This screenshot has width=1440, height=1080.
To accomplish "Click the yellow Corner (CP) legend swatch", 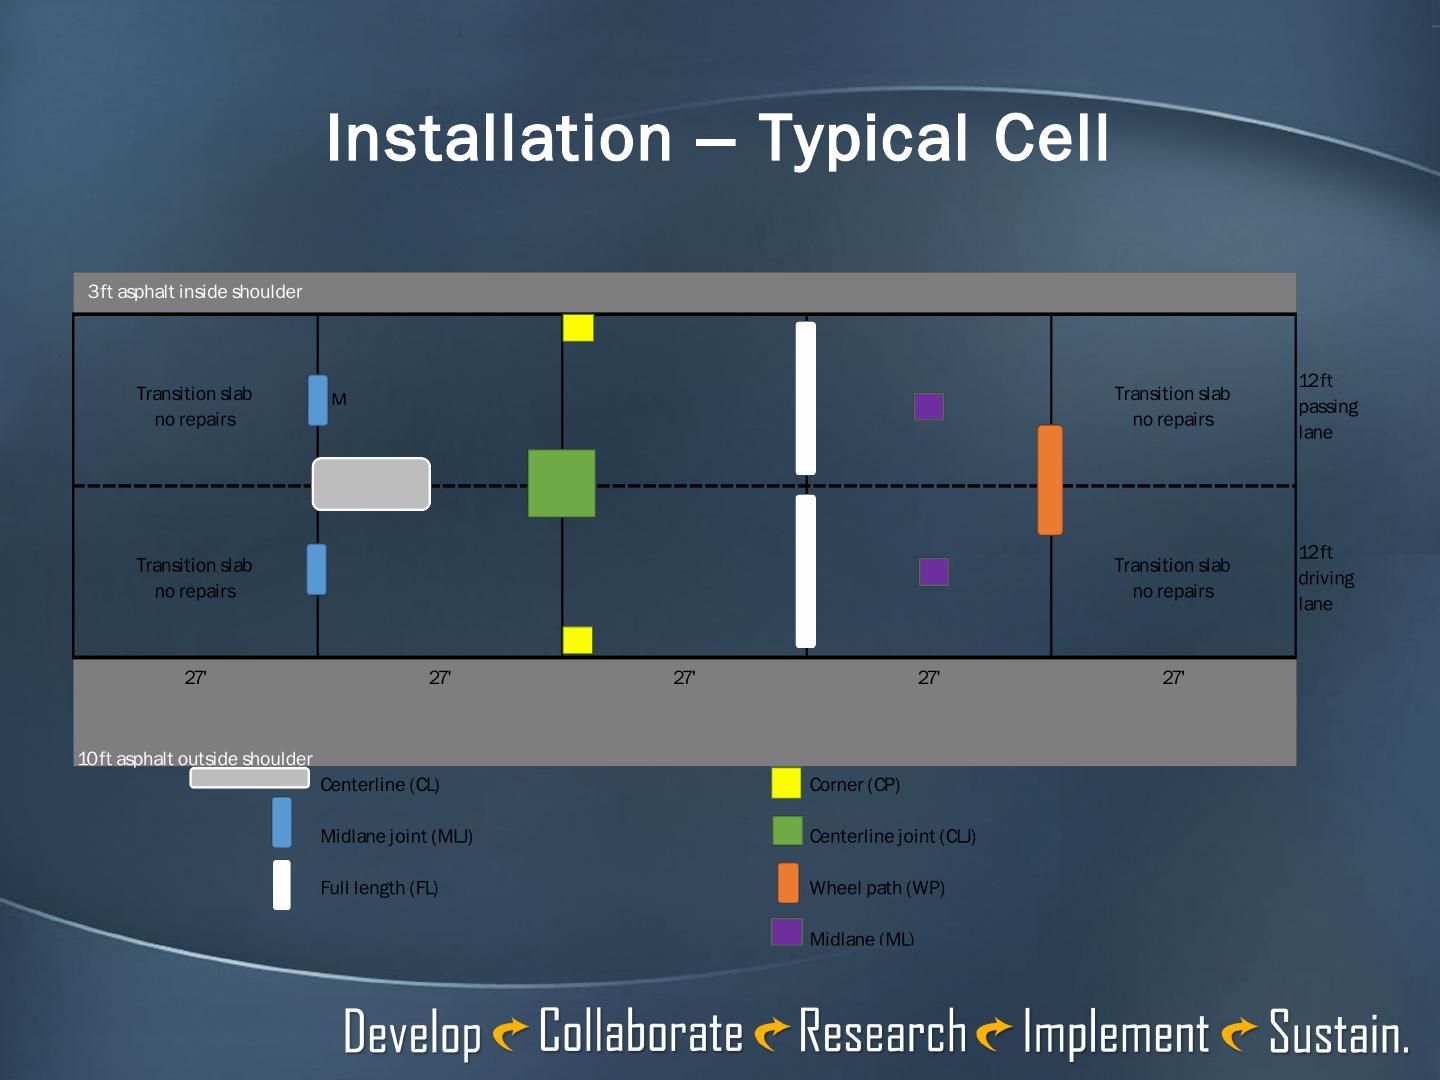I will click(x=786, y=783).
